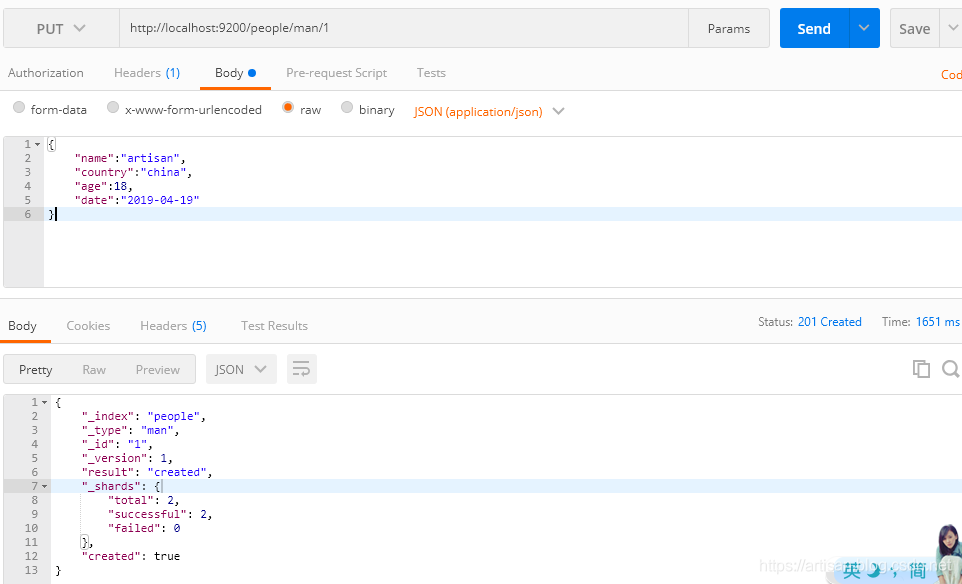
Task: Click the request URL input field
Action: coord(400,27)
